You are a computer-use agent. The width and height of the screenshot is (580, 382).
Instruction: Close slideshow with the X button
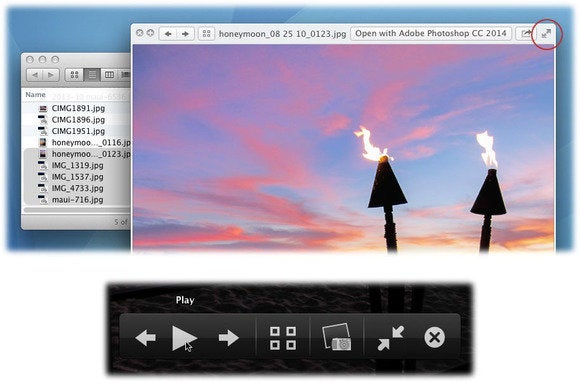(x=434, y=338)
